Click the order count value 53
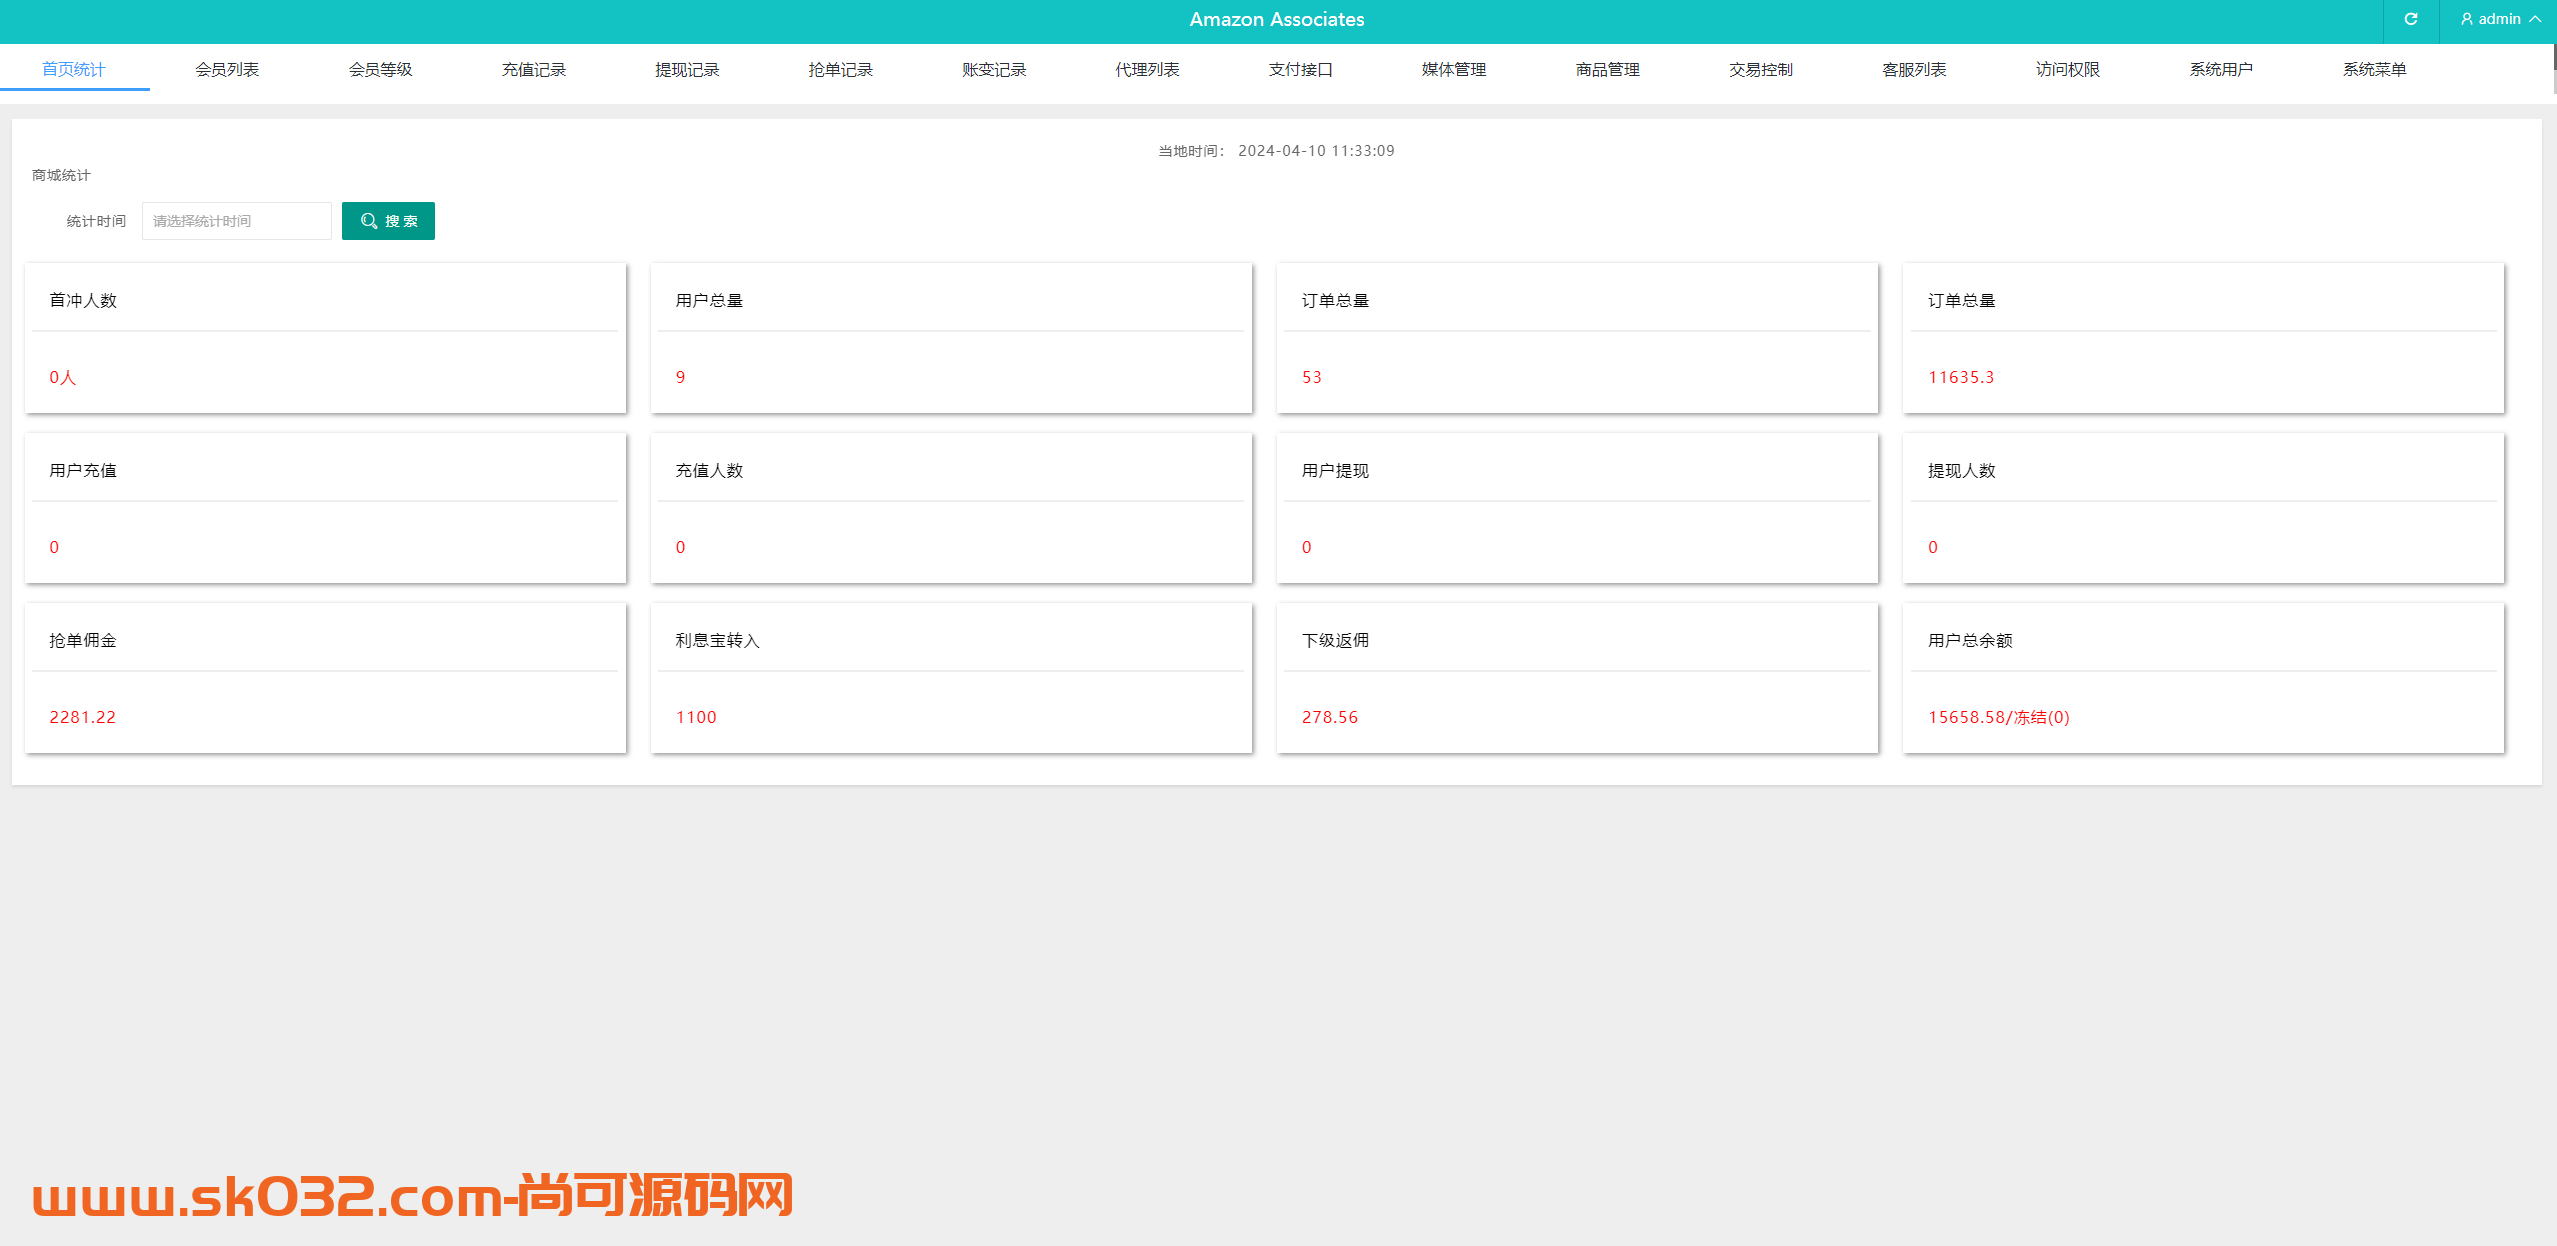2557x1246 pixels. (1312, 377)
